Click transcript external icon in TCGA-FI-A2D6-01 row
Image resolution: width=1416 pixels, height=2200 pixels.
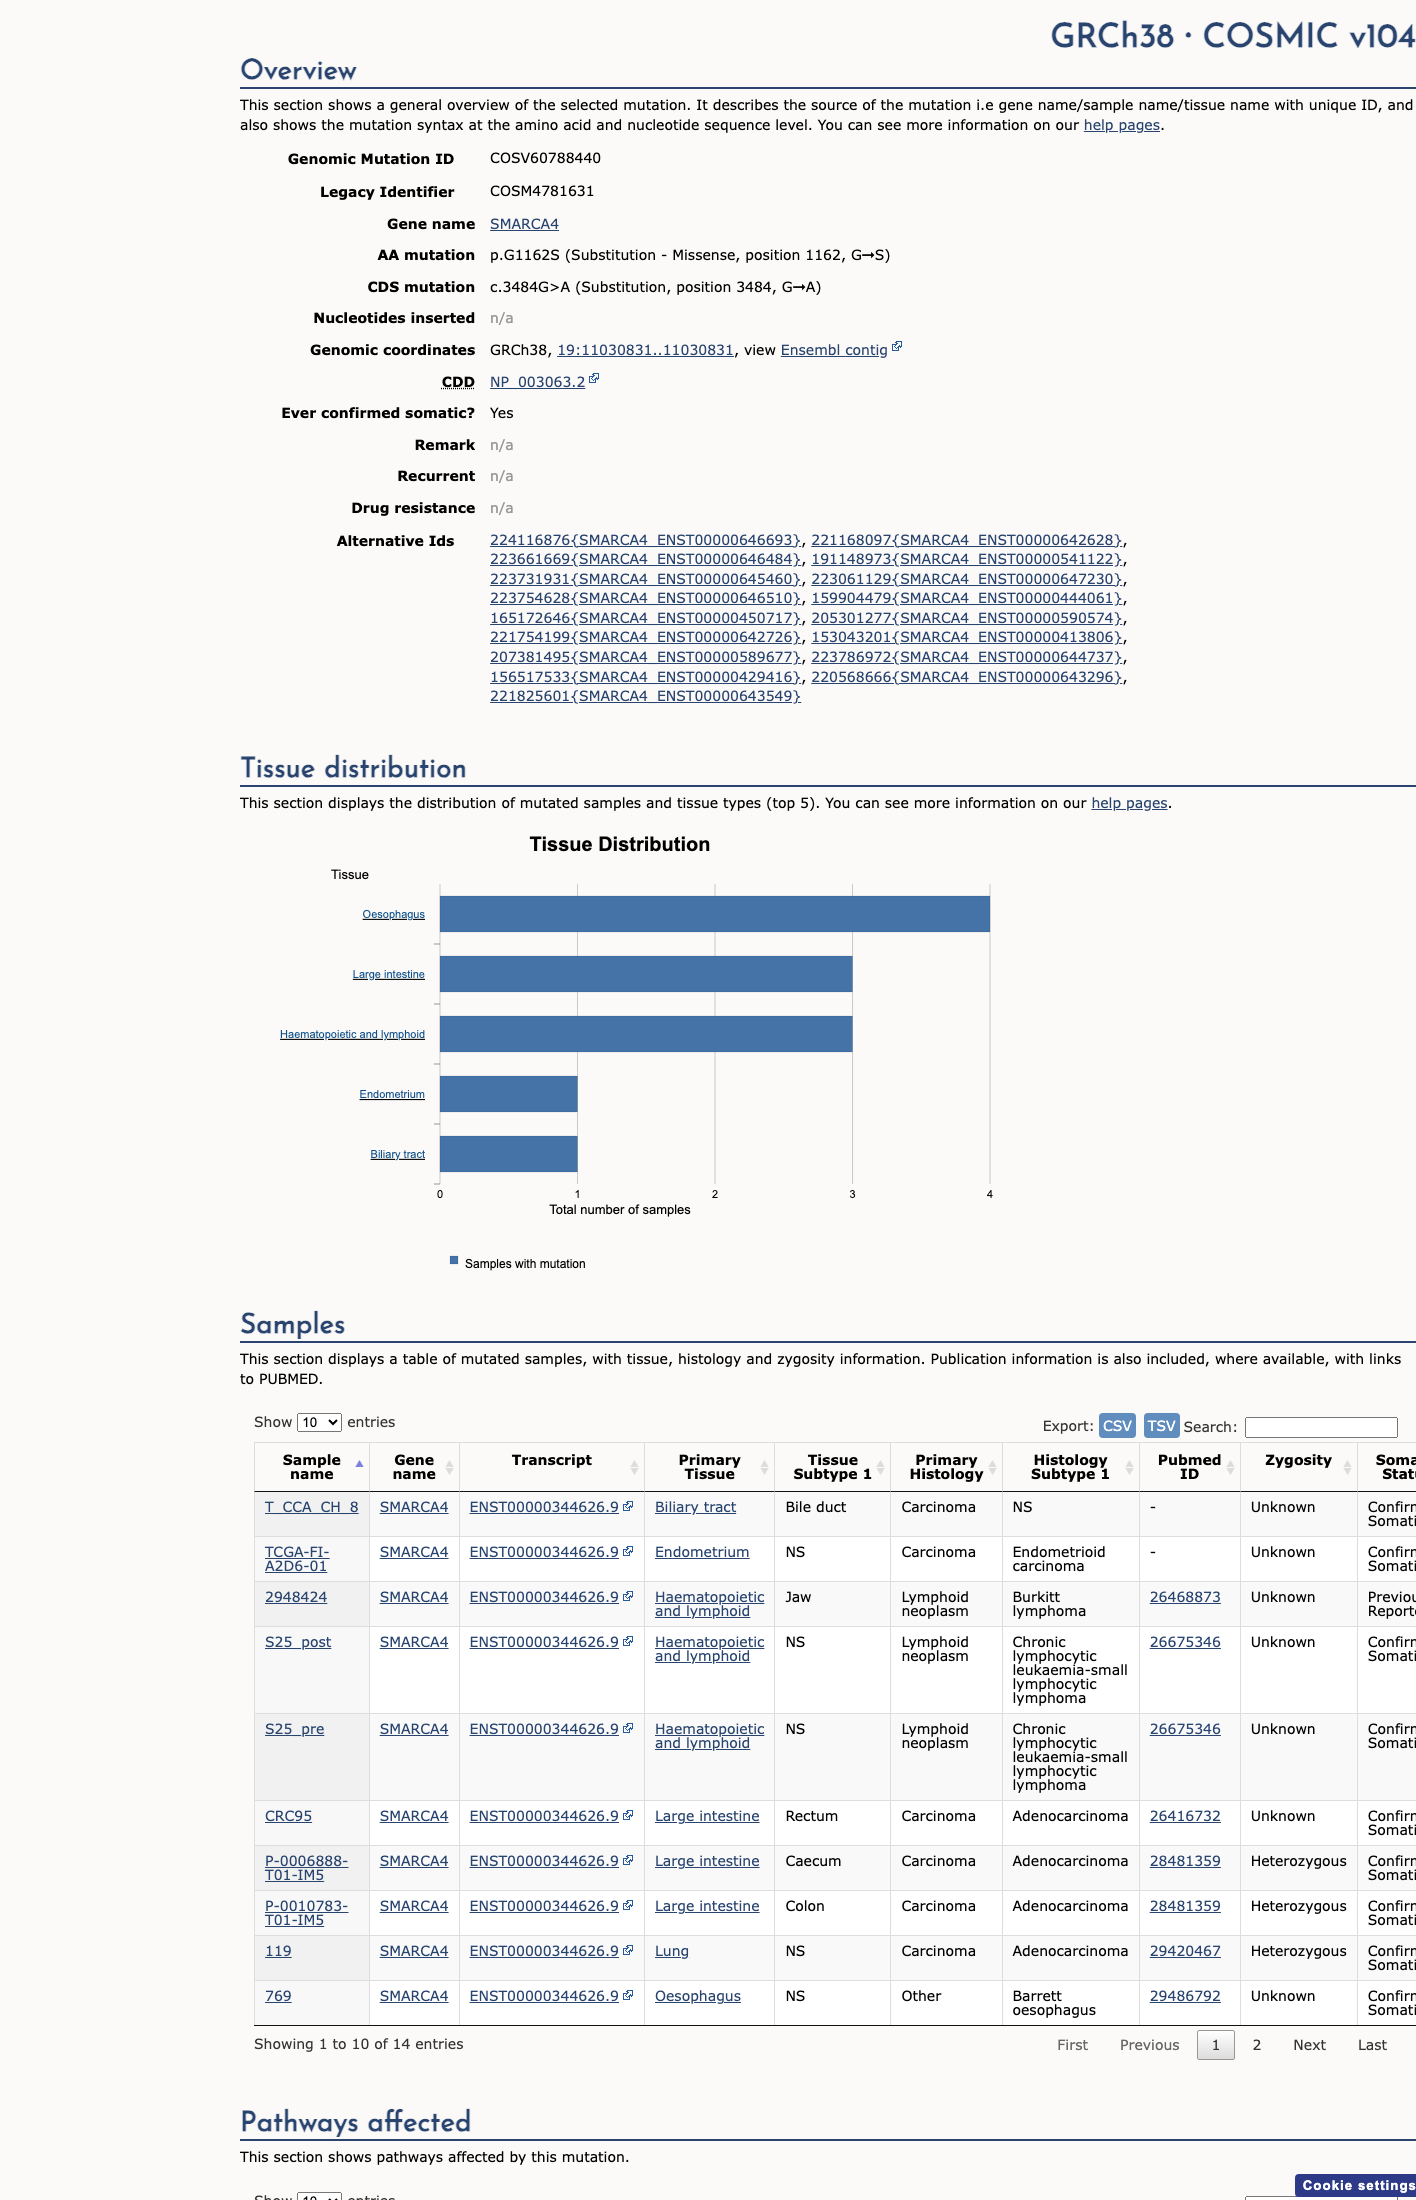[x=628, y=1551]
